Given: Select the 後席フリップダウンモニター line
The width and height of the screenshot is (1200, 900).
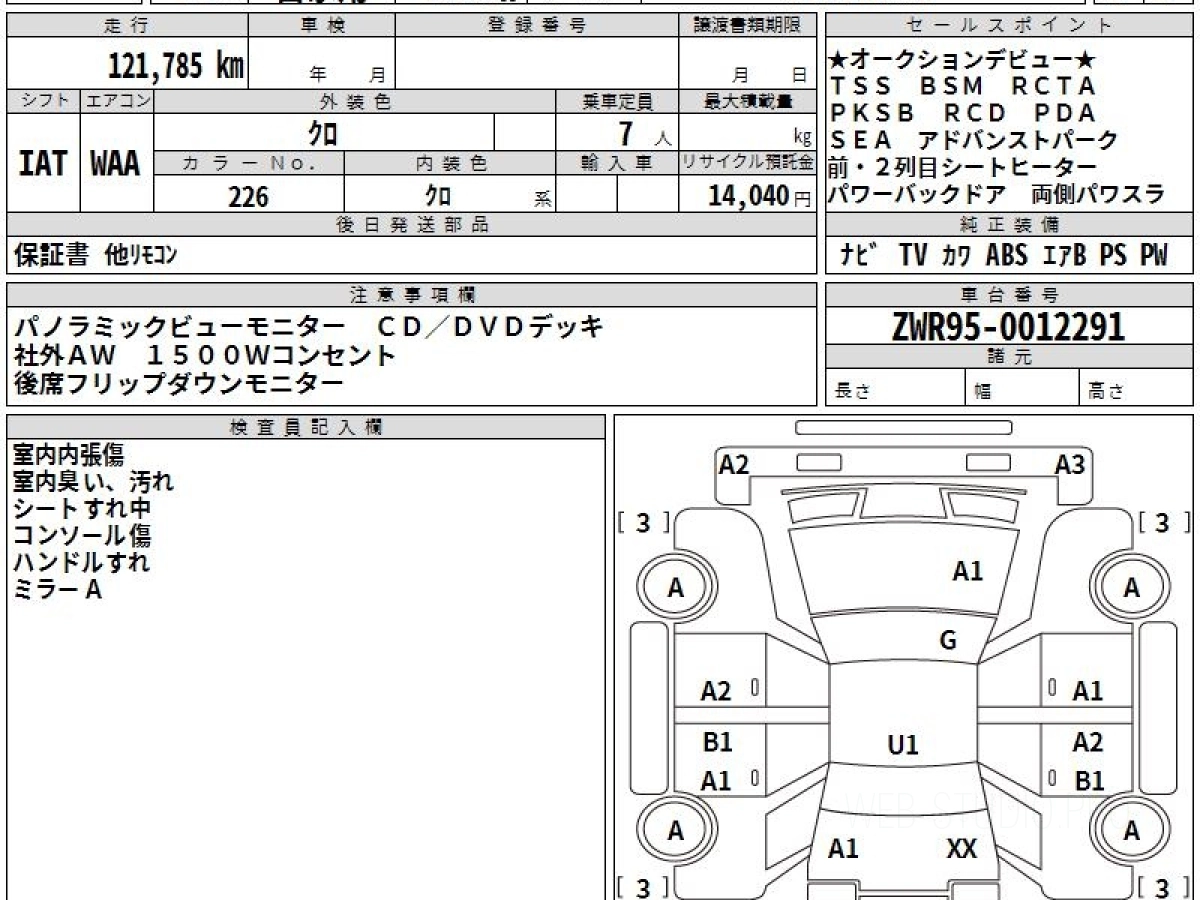Looking at the screenshot, I should click(x=179, y=381).
